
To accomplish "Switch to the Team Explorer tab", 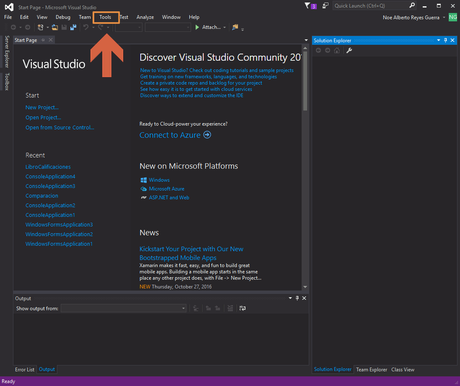I will 371,369.
